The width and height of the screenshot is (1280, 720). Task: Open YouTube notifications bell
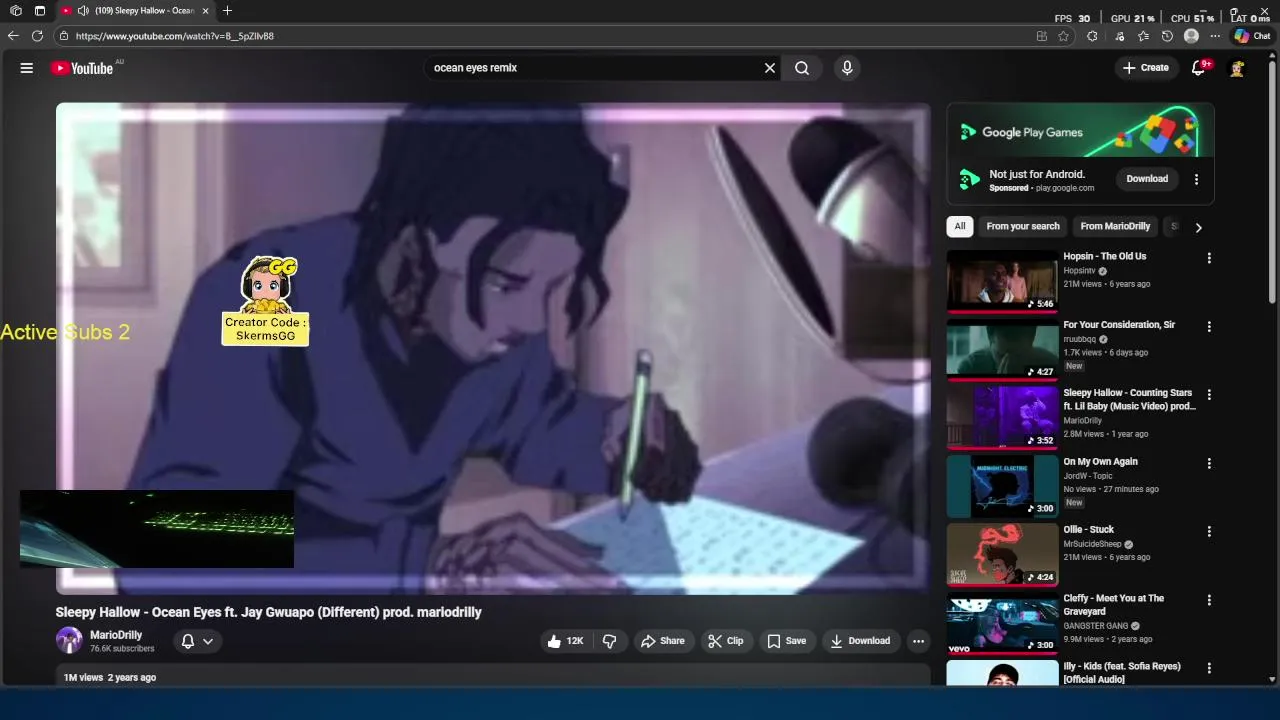pos(1199,68)
